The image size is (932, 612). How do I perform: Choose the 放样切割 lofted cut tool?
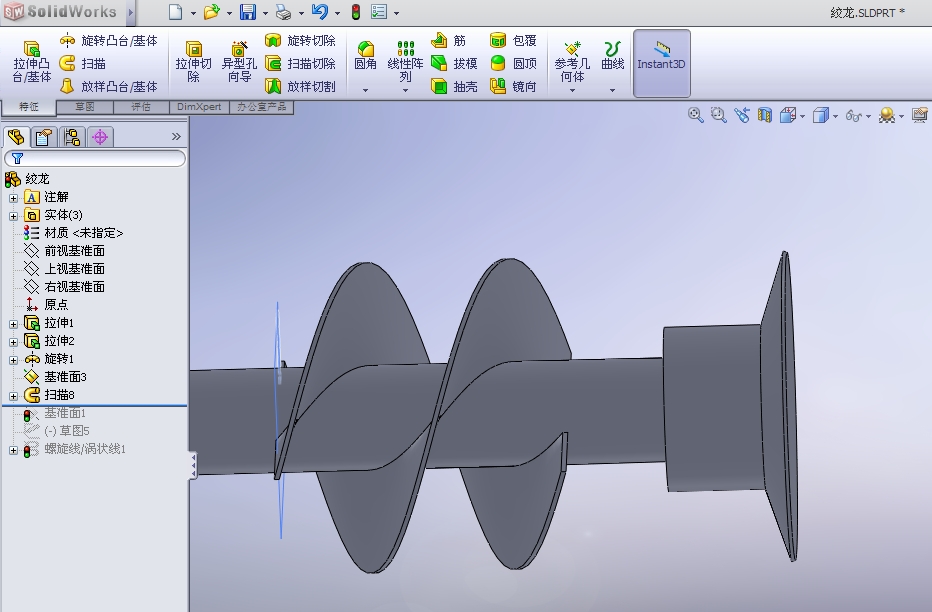[x=300, y=87]
